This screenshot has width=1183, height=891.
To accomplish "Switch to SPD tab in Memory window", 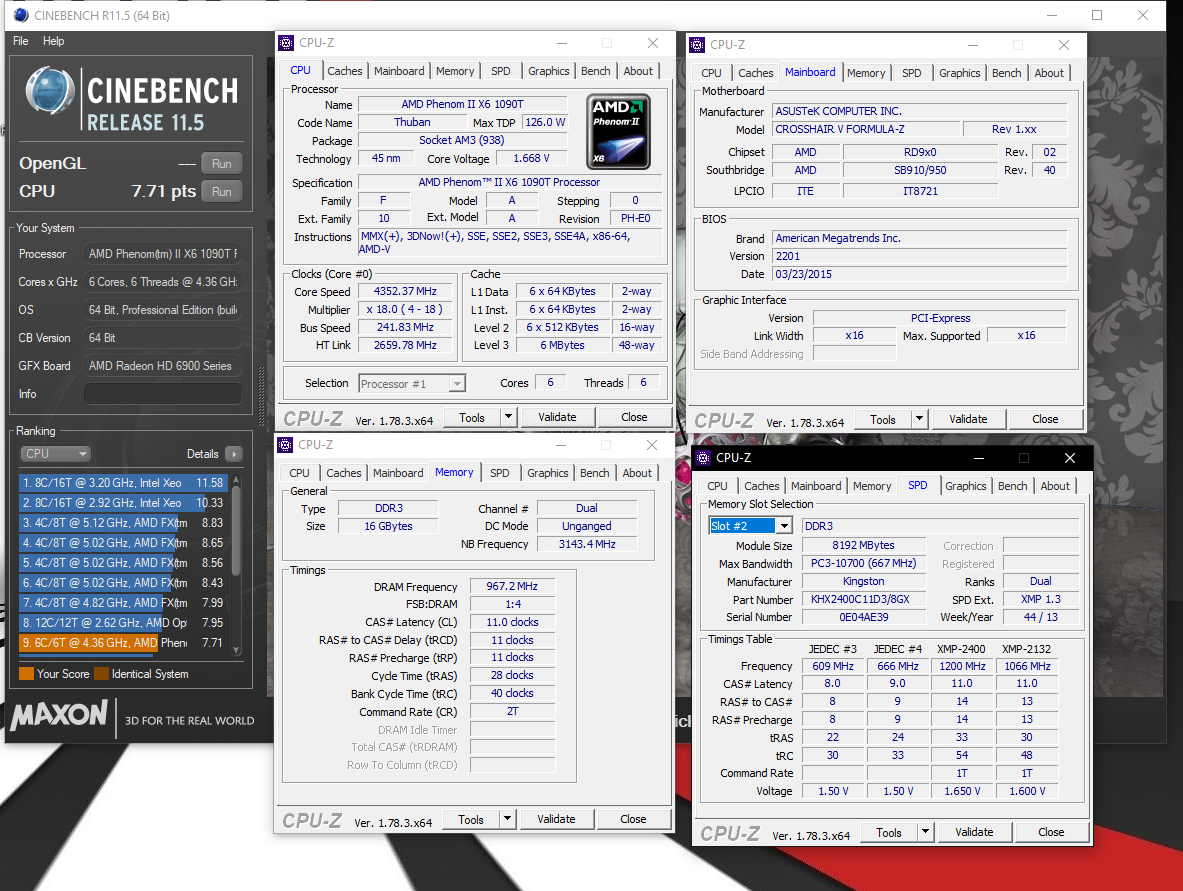I will (x=499, y=473).
